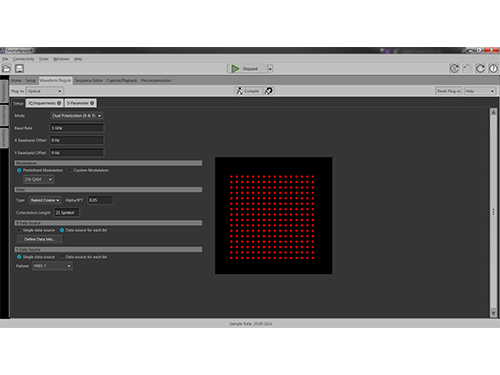Select the Custom Modulation radio button
The image size is (500, 375).
[70, 170]
